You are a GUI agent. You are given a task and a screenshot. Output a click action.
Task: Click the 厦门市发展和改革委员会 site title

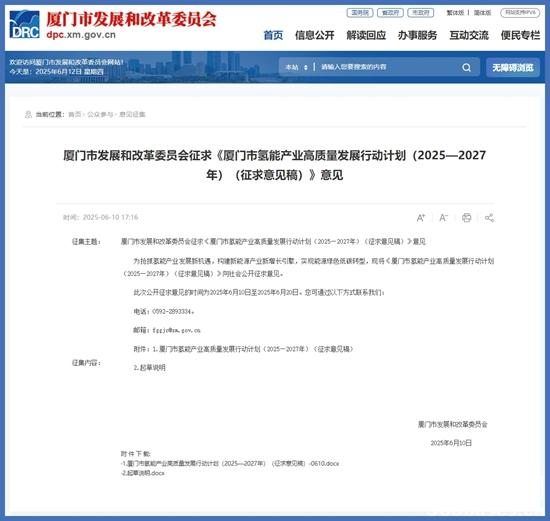[131, 19]
